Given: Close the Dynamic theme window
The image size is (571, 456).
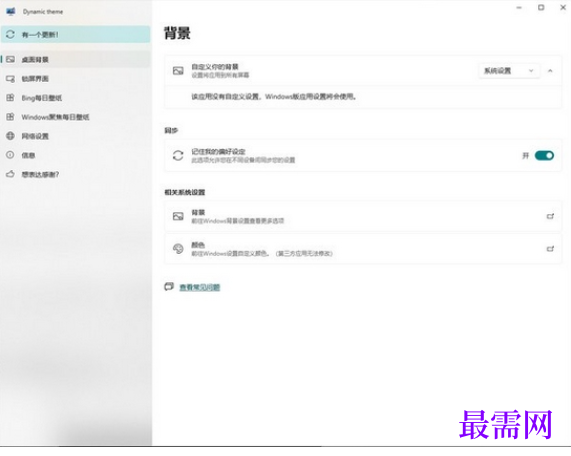Looking at the screenshot, I should [563, 8].
